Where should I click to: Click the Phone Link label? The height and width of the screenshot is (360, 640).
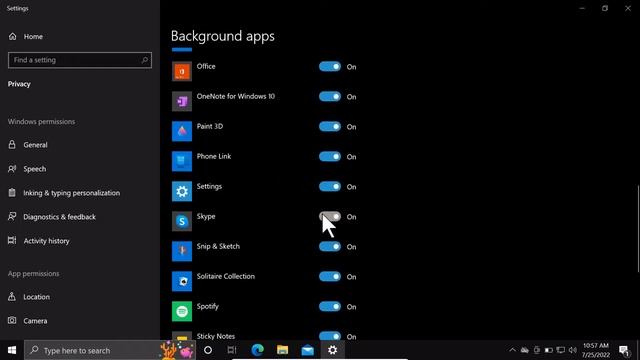click(x=214, y=156)
